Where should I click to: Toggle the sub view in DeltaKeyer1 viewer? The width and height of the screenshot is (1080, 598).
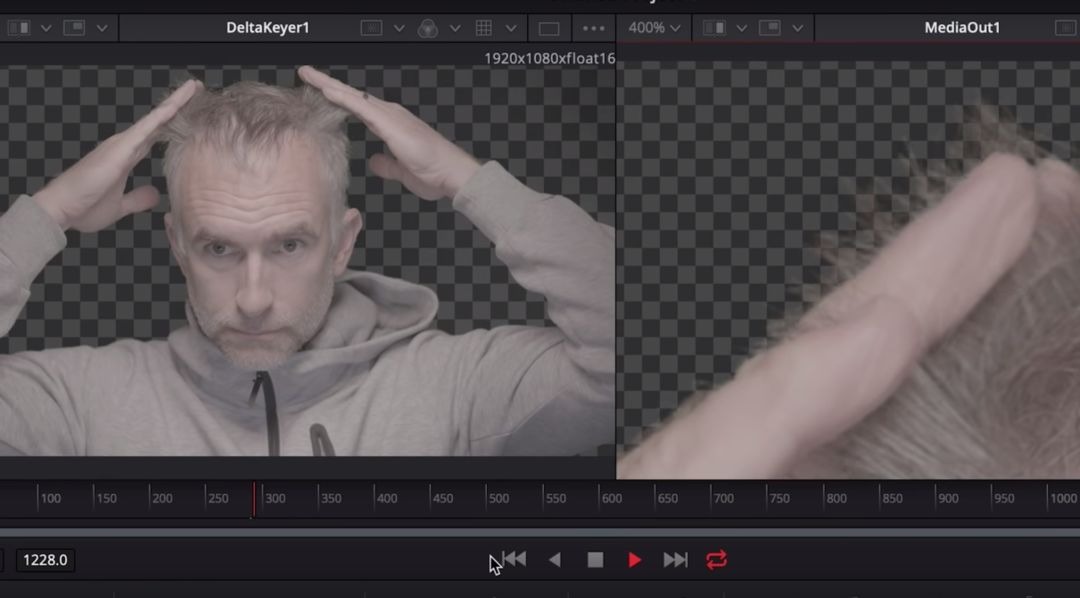coord(74,28)
